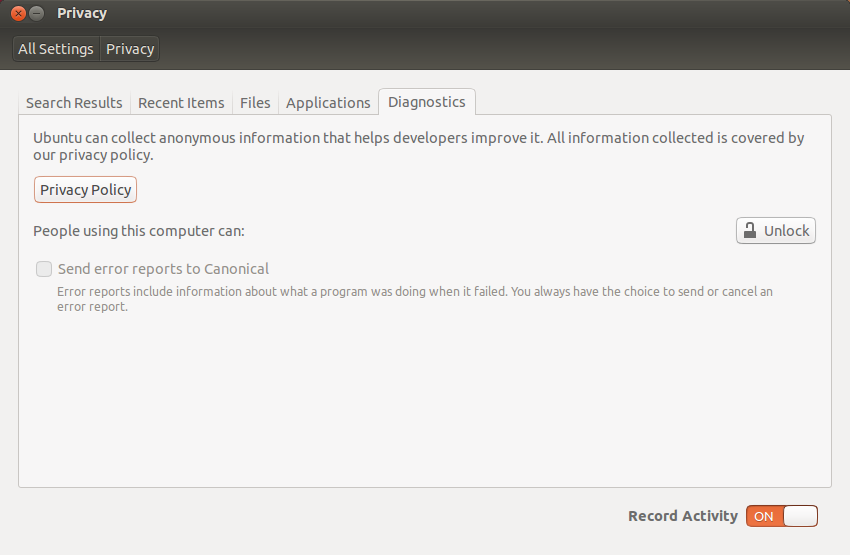Image resolution: width=850 pixels, height=555 pixels.
Task: Go to the Applications tab
Action: click(x=328, y=102)
